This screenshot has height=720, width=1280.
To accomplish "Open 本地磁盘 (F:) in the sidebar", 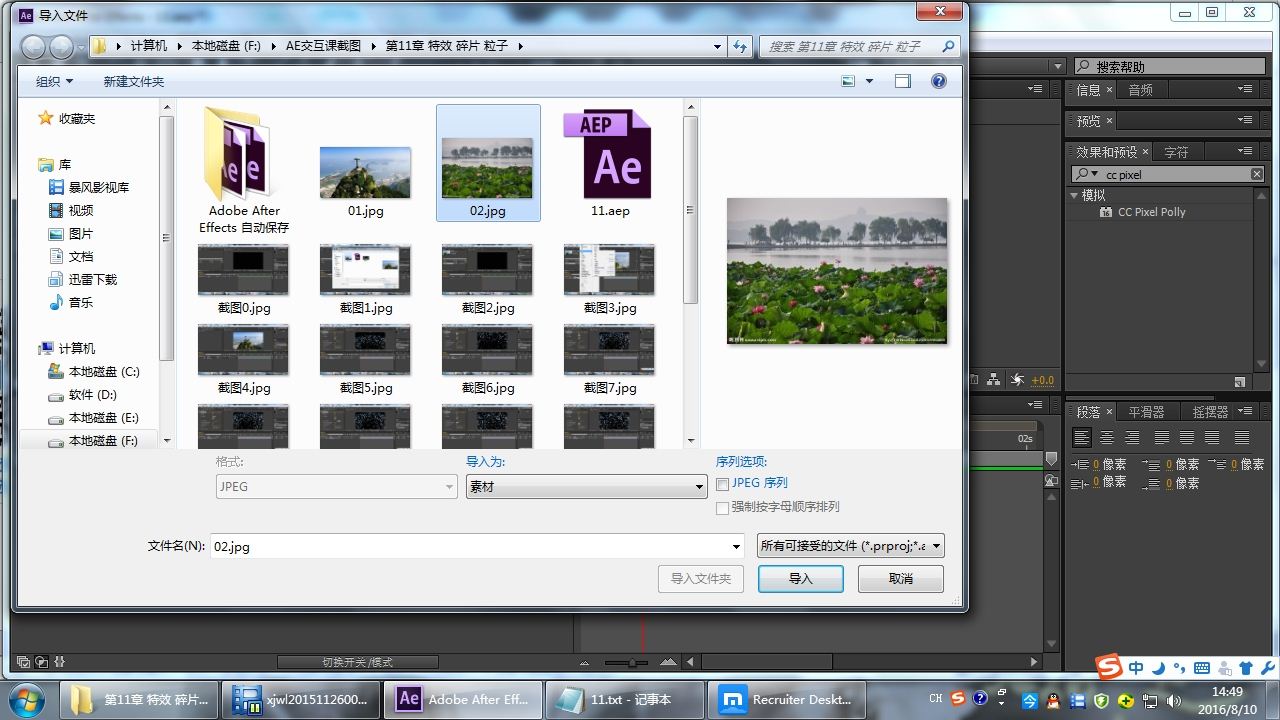I will point(94,440).
